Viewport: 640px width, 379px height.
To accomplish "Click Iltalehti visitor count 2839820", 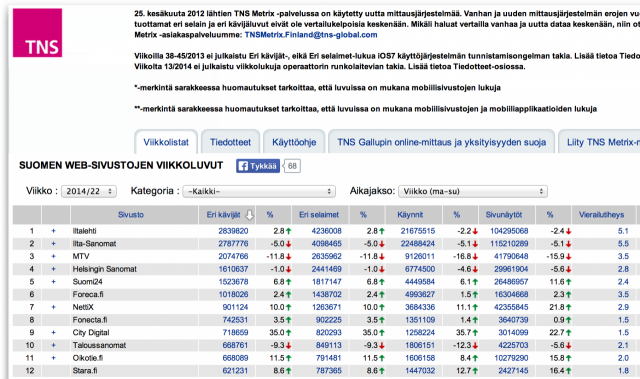I will pos(233,231).
